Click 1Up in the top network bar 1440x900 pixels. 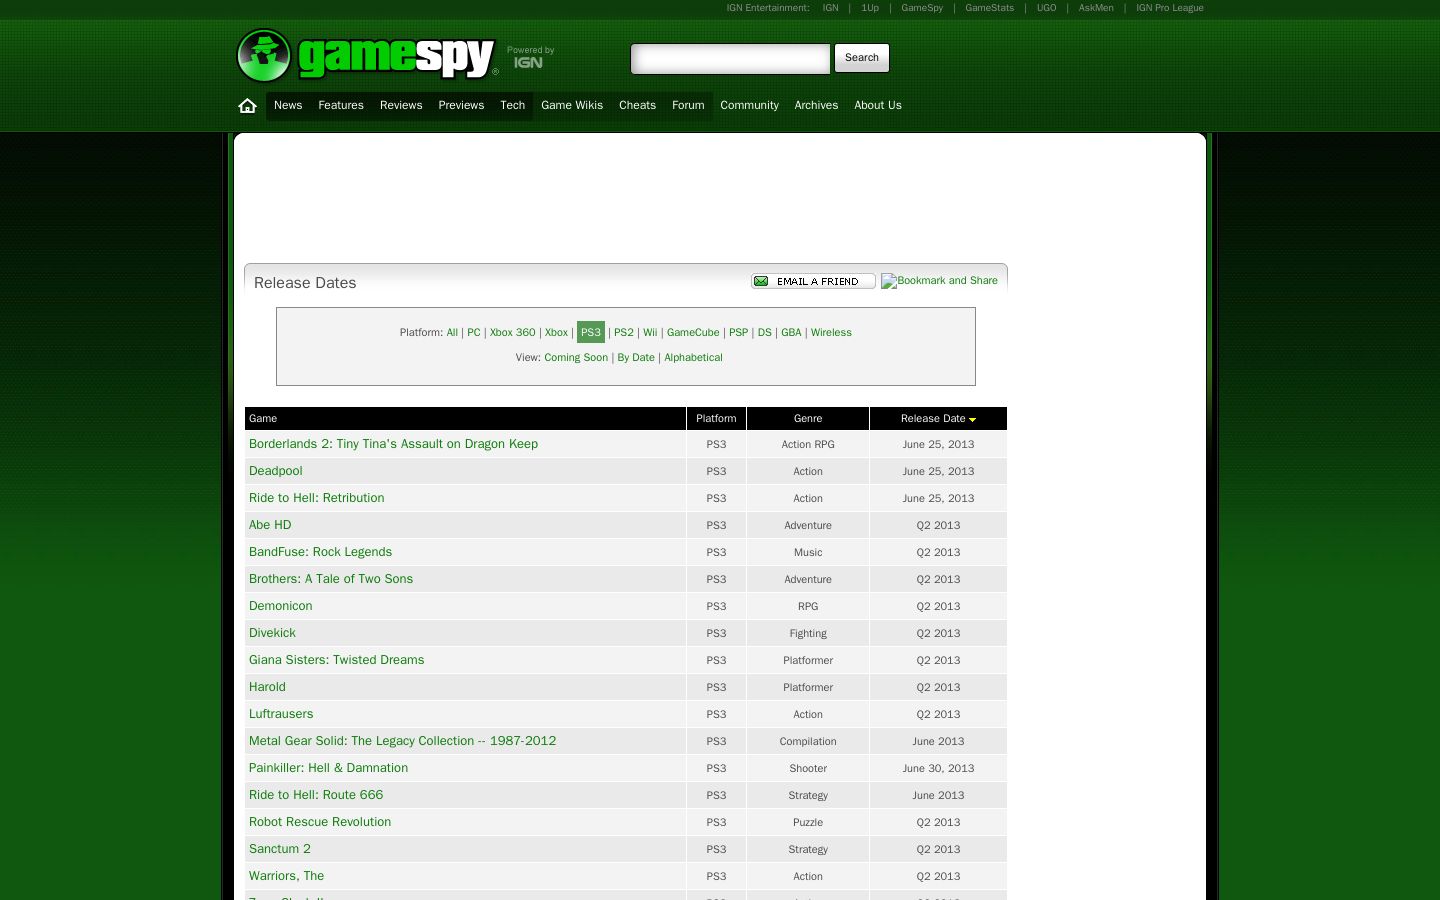[870, 8]
